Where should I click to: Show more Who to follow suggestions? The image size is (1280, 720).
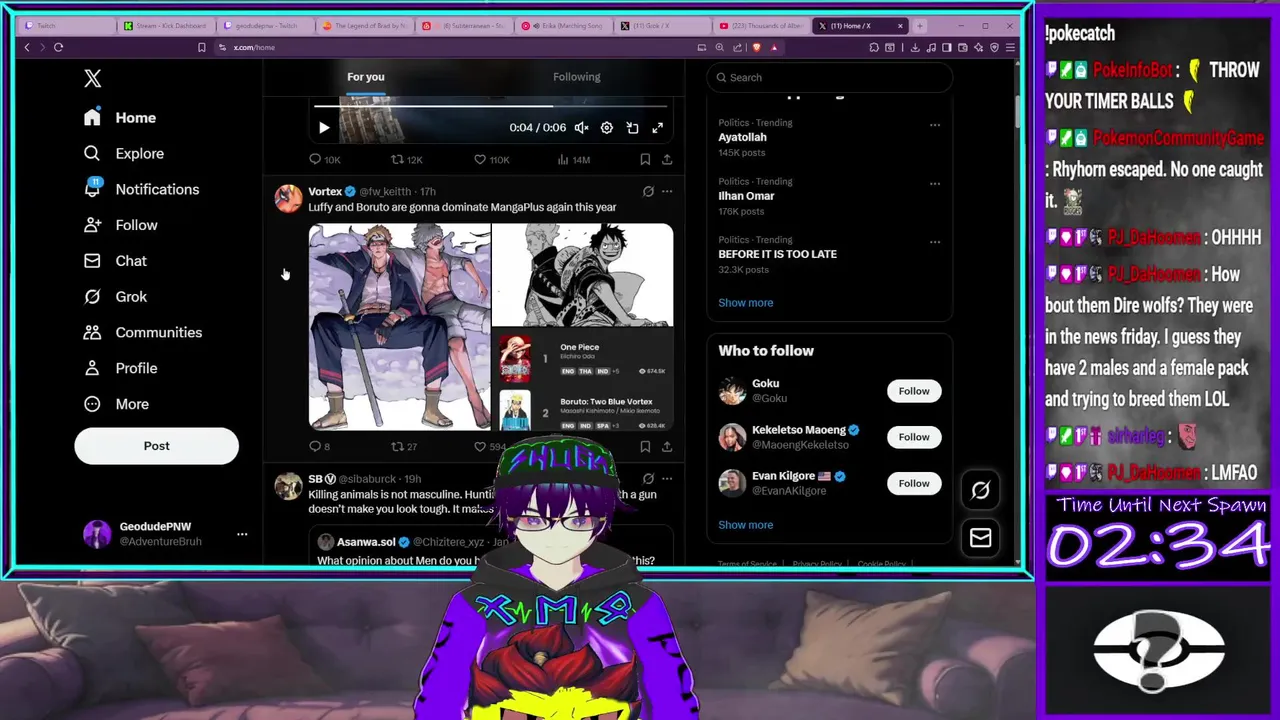746,525
